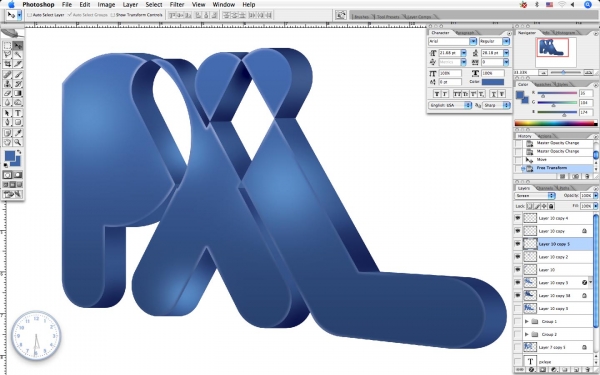Select the Clone Stamp tool
Viewport: 600px width, 375px height.
[7, 84]
